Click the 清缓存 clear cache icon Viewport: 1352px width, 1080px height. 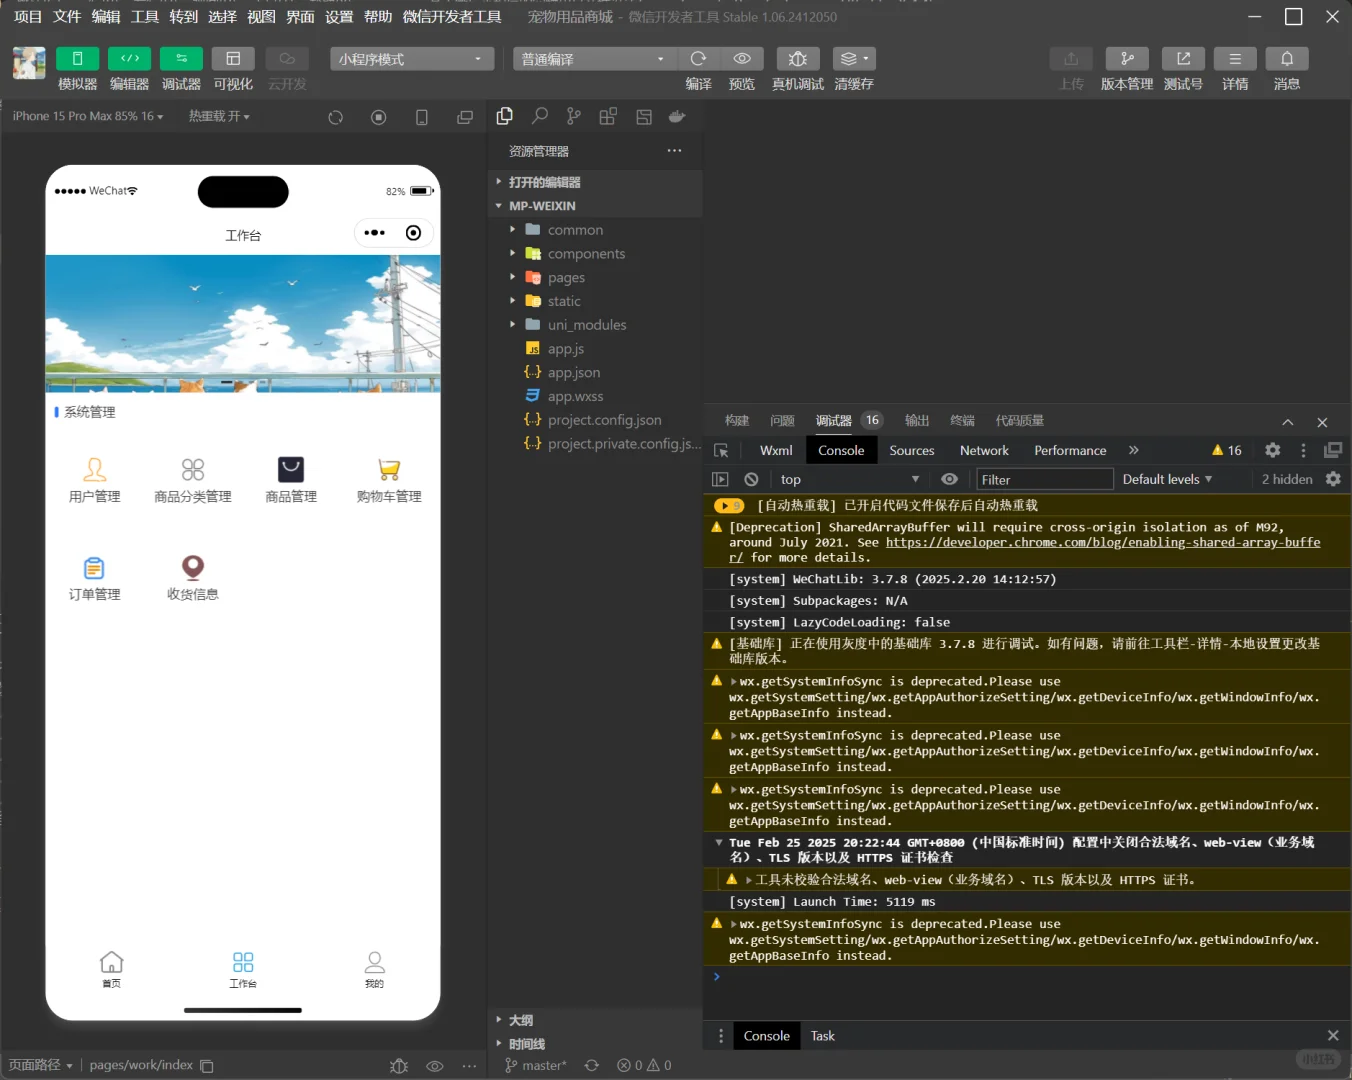(853, 59)
